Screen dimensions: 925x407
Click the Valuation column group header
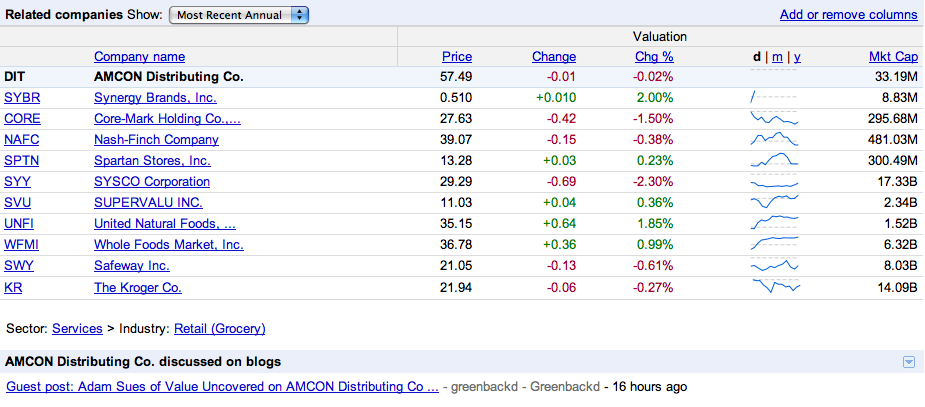pos(660,37)
